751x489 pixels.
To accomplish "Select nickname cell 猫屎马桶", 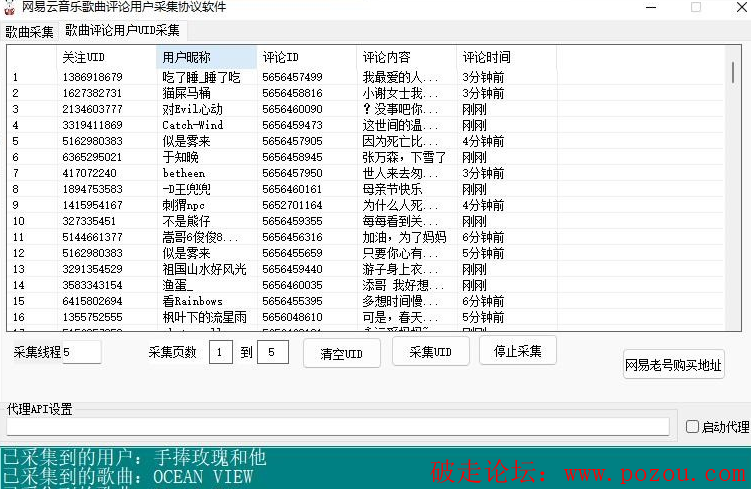I will tap(187, 93).
